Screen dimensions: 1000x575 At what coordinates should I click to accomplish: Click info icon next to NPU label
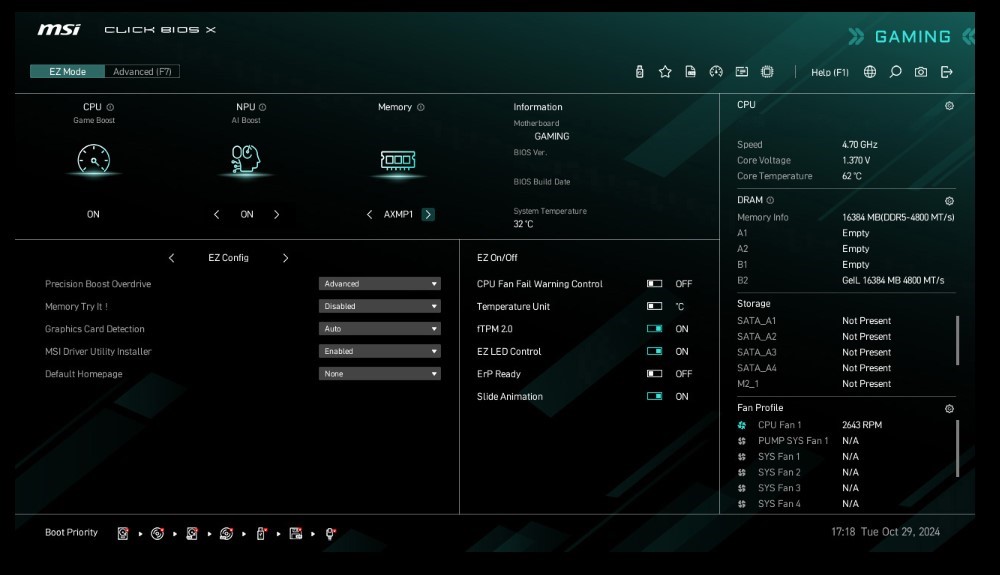click(x=263, y=107)
